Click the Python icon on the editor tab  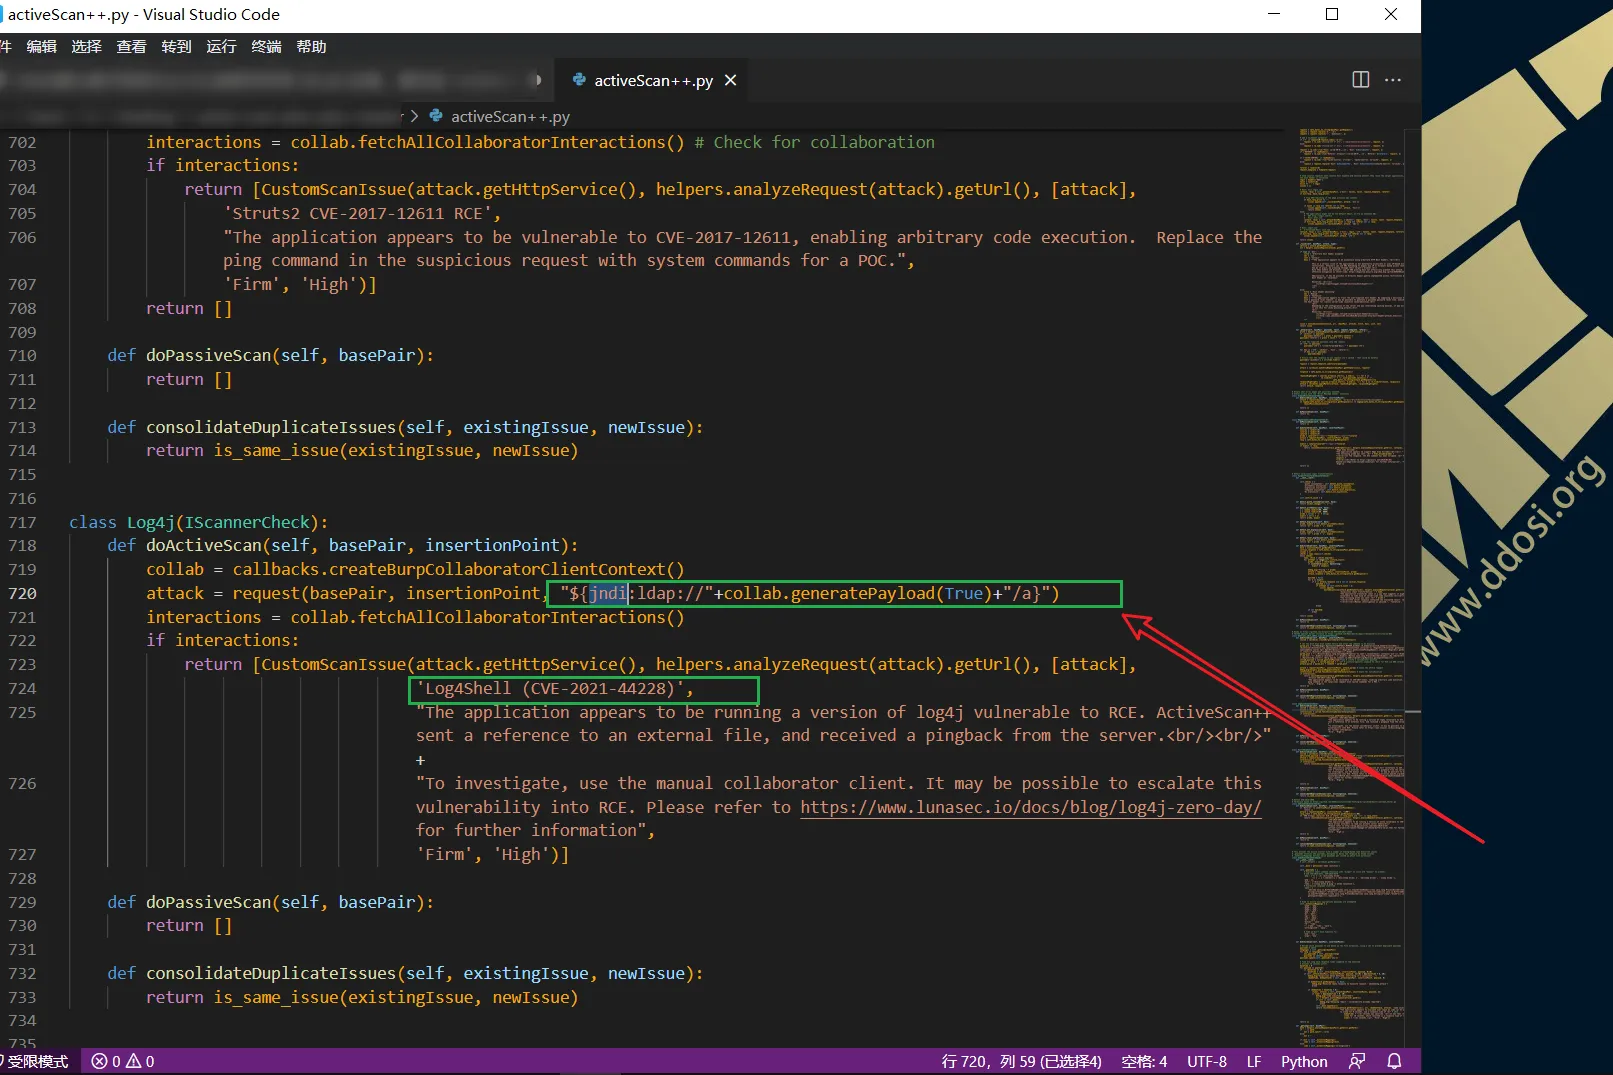[579, 80]
